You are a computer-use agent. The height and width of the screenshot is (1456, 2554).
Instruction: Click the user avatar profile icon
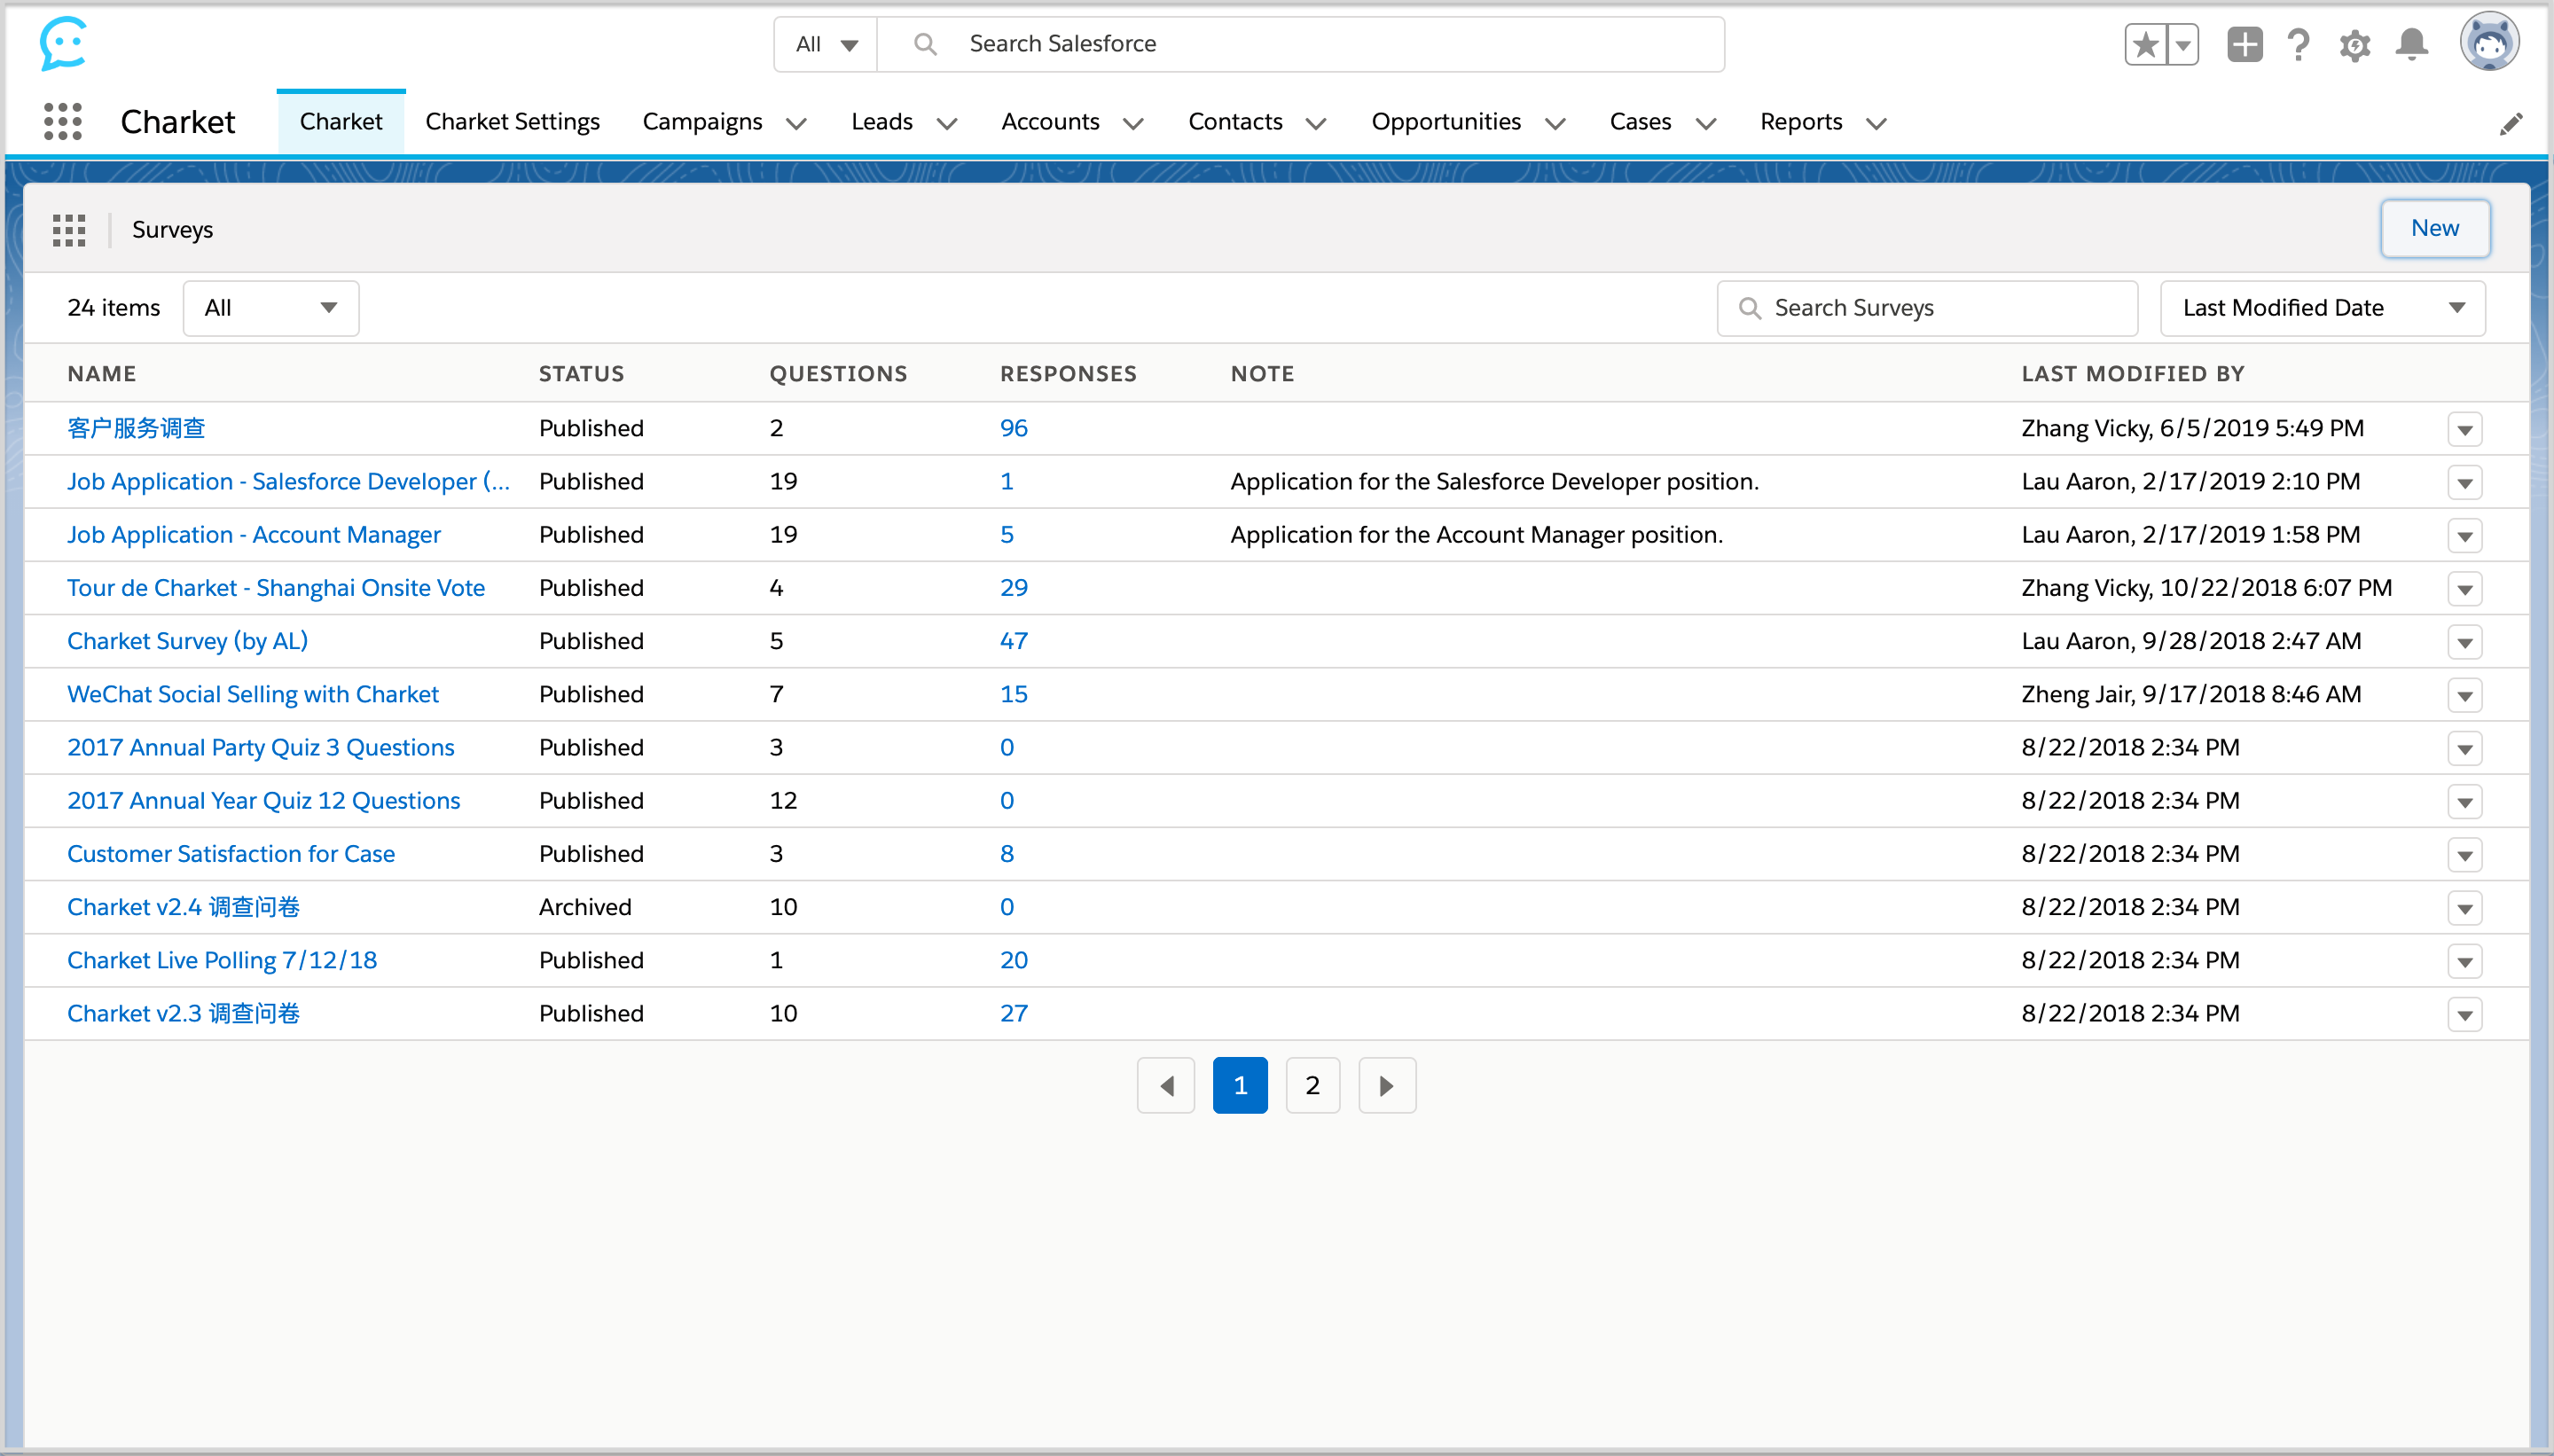(x=2488, y=43)
